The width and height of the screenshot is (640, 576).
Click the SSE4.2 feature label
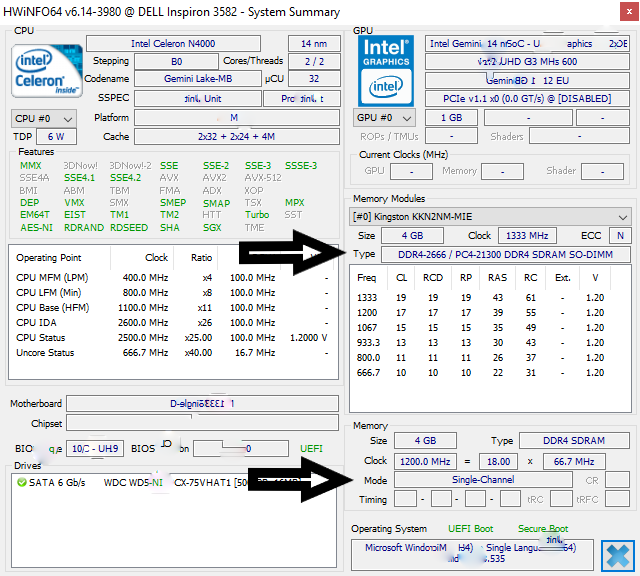tap(125, 178)
